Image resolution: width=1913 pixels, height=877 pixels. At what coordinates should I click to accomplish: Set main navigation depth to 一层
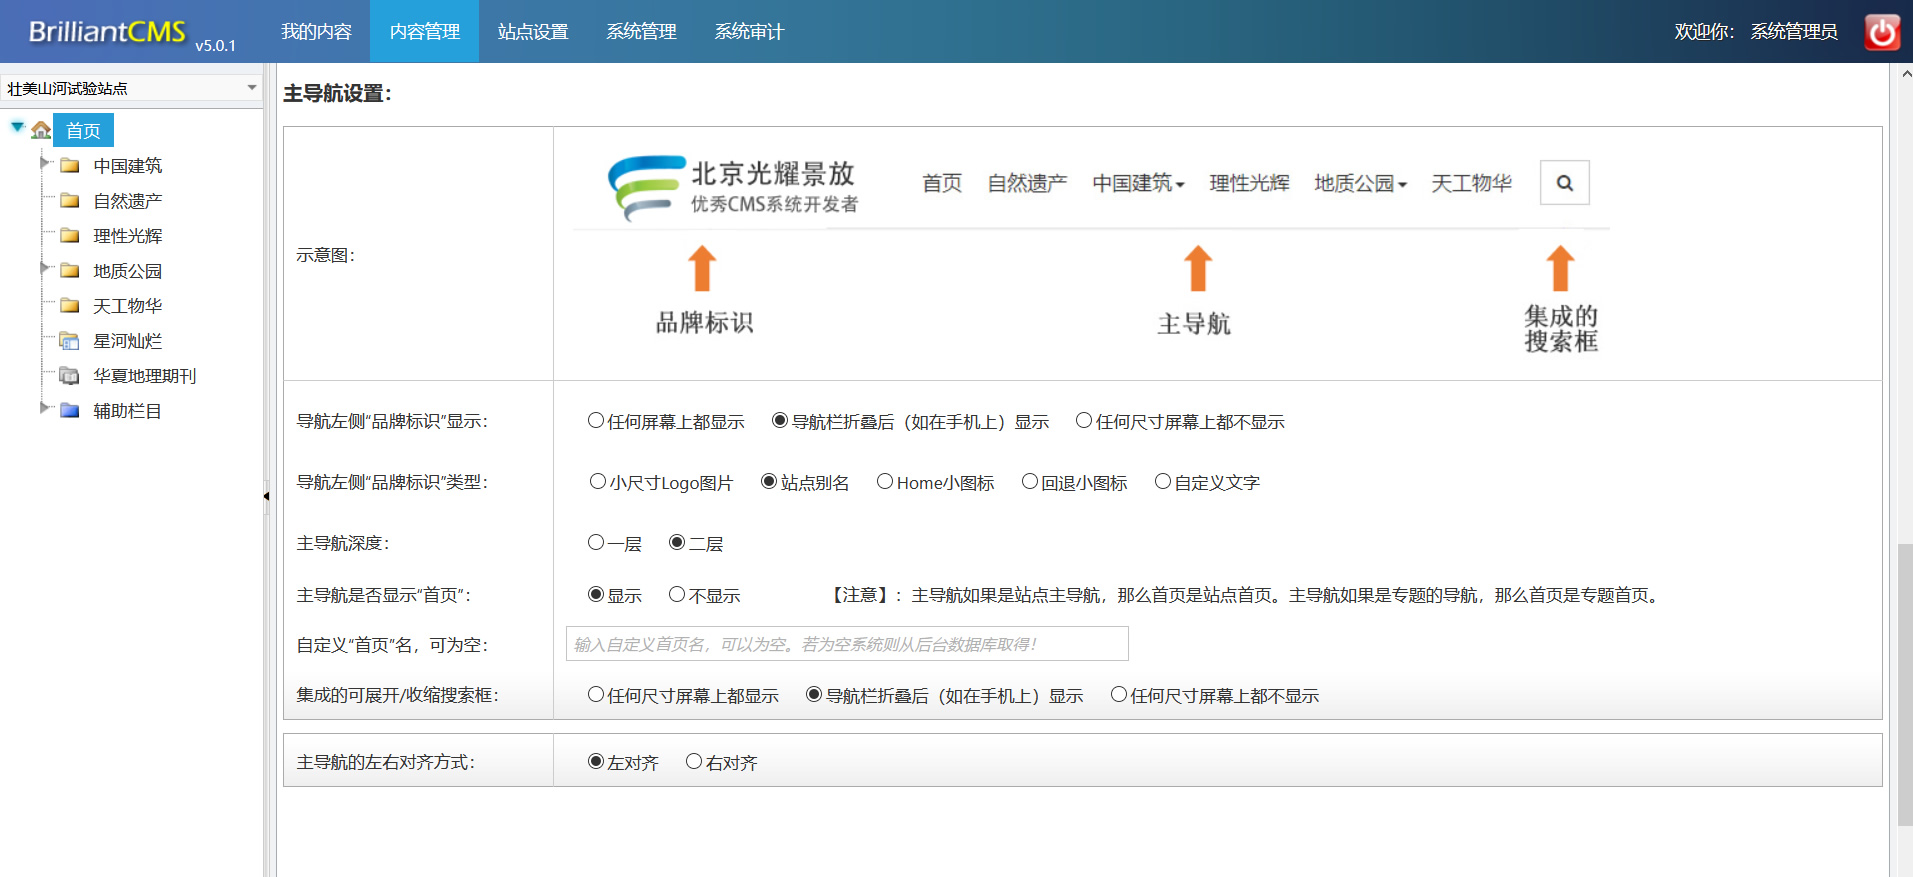596,543
